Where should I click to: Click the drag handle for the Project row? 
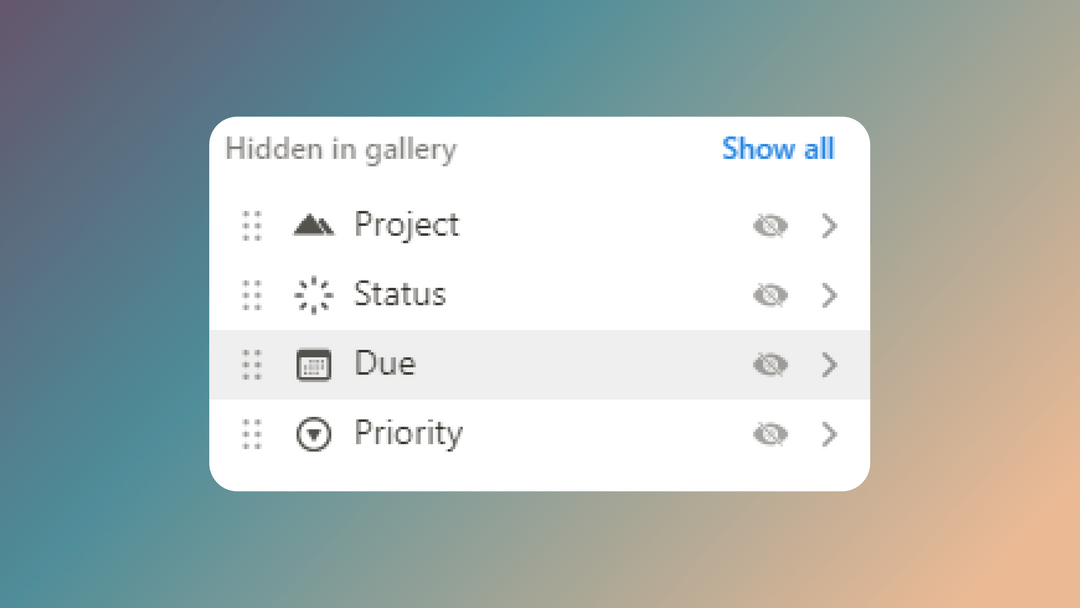tap(251, 225)
